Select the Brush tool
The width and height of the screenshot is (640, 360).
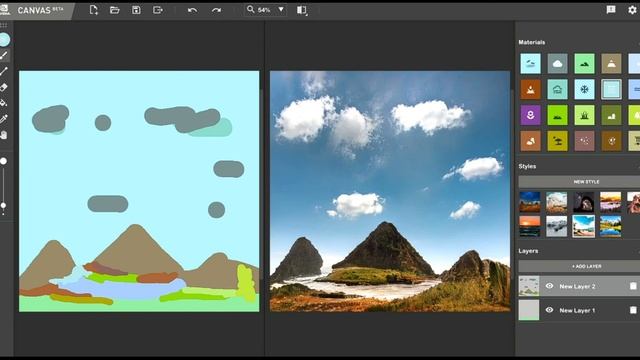(x=4, y=56)
